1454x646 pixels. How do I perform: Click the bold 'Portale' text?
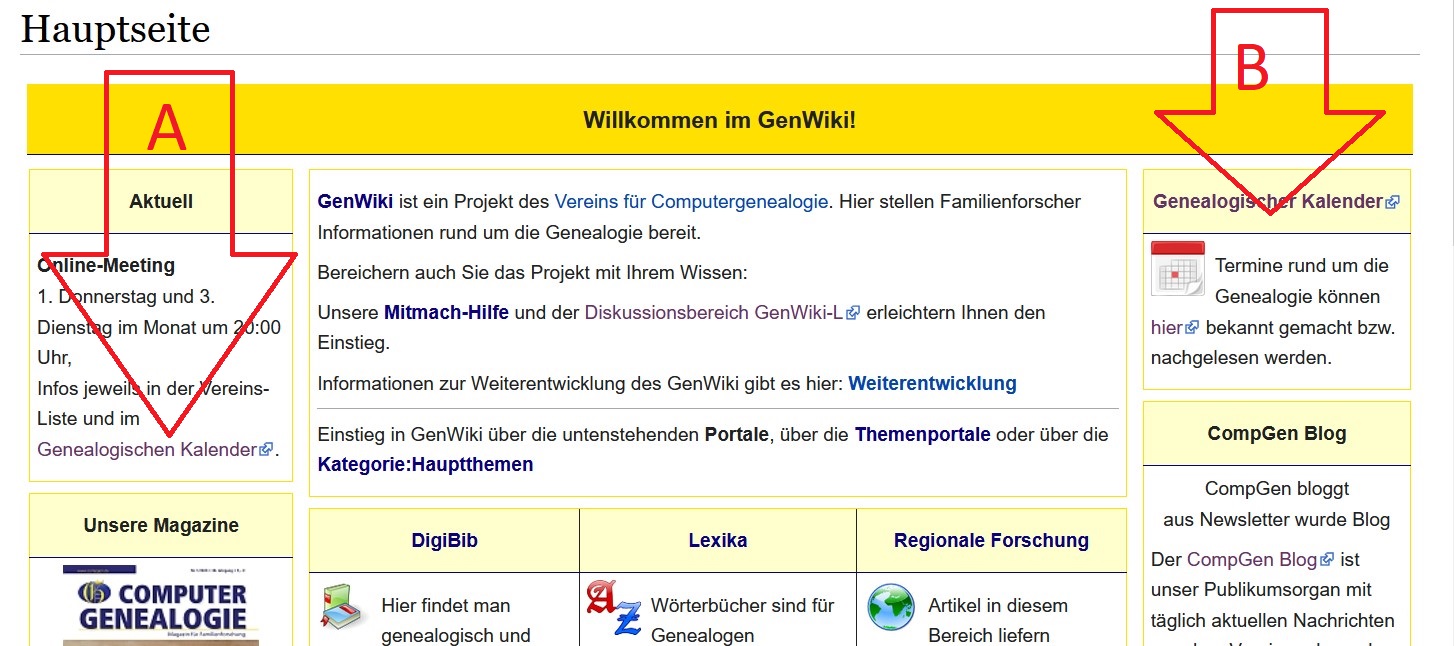[737, 435]
